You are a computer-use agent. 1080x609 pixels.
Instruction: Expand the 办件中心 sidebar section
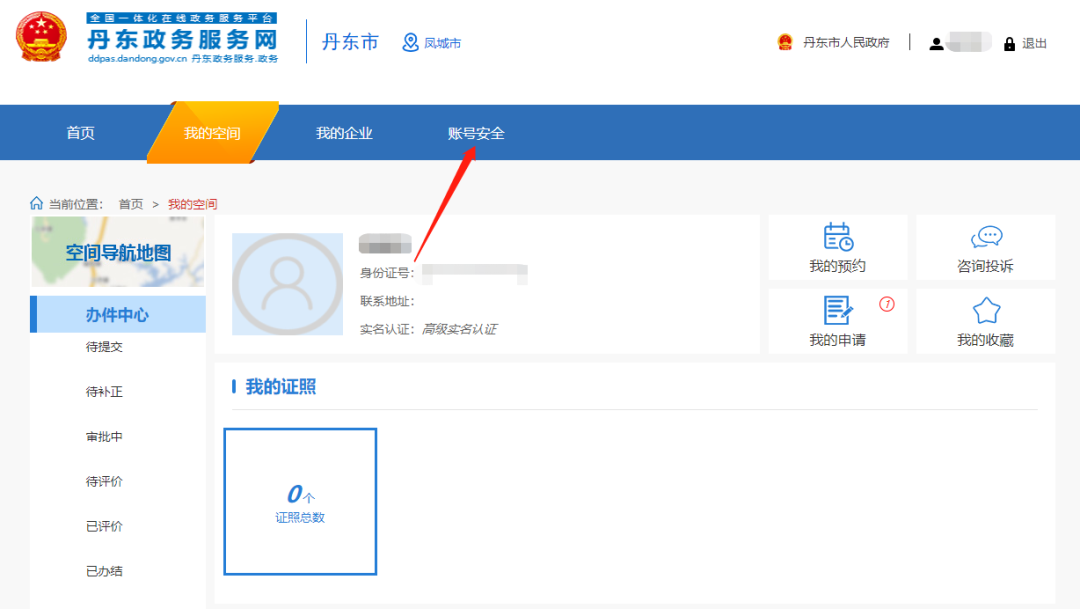tap(118, 314)
